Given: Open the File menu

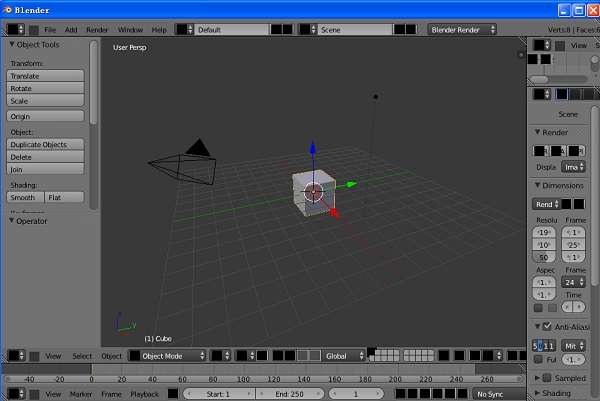Looking at the screenshot, I should click(x=50, y=30).
